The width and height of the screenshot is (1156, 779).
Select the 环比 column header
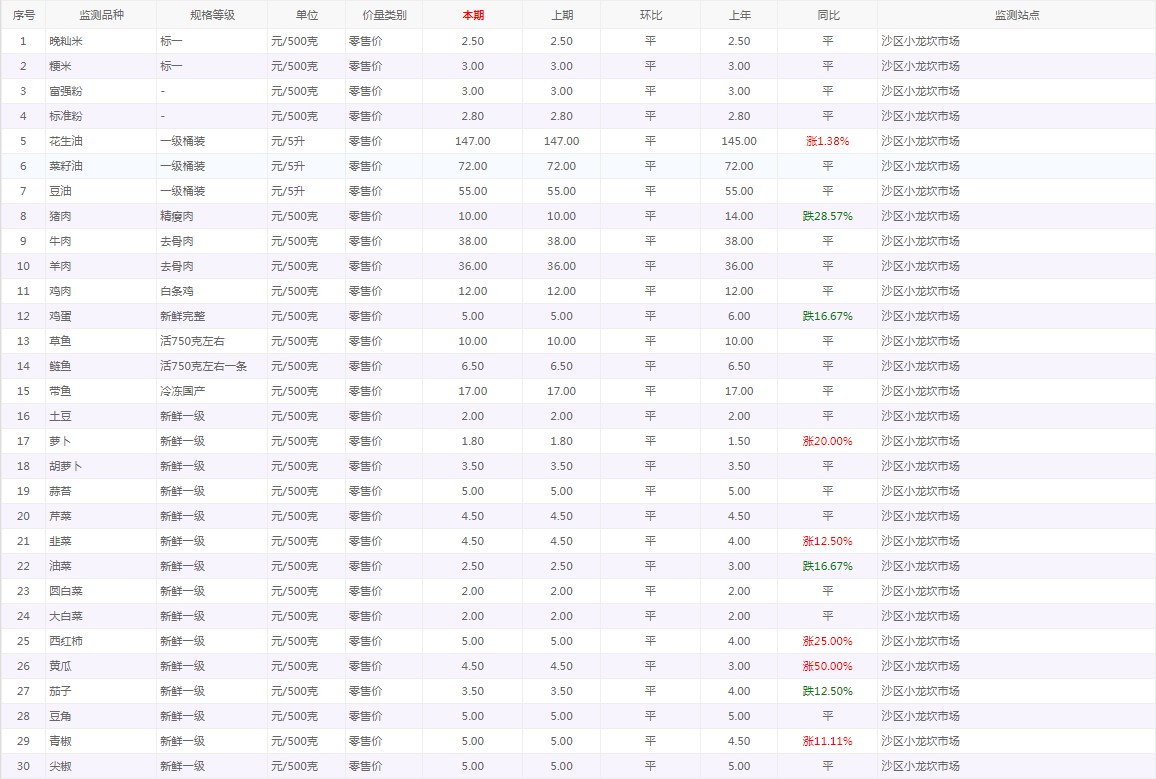pos(650,15)
